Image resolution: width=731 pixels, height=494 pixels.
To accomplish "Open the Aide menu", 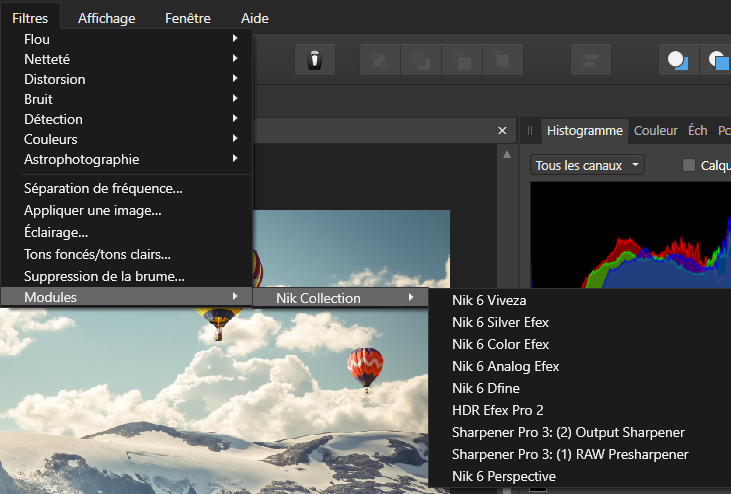I will (255, 18).
